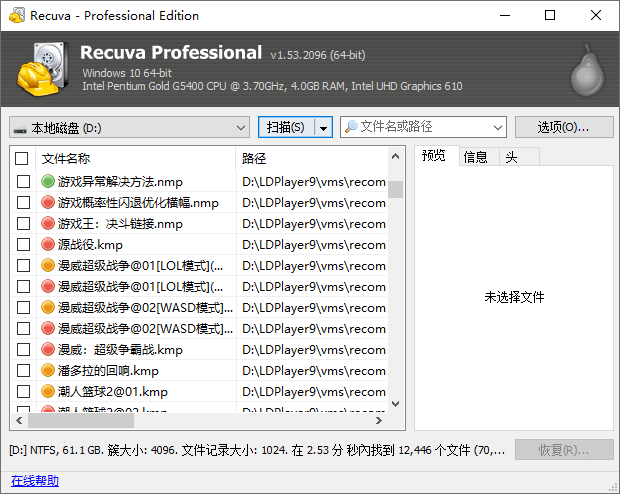Check the box for 潮人篮球2@01.kmp
This screenshot has width=620, height=494.
coord(23,391)
